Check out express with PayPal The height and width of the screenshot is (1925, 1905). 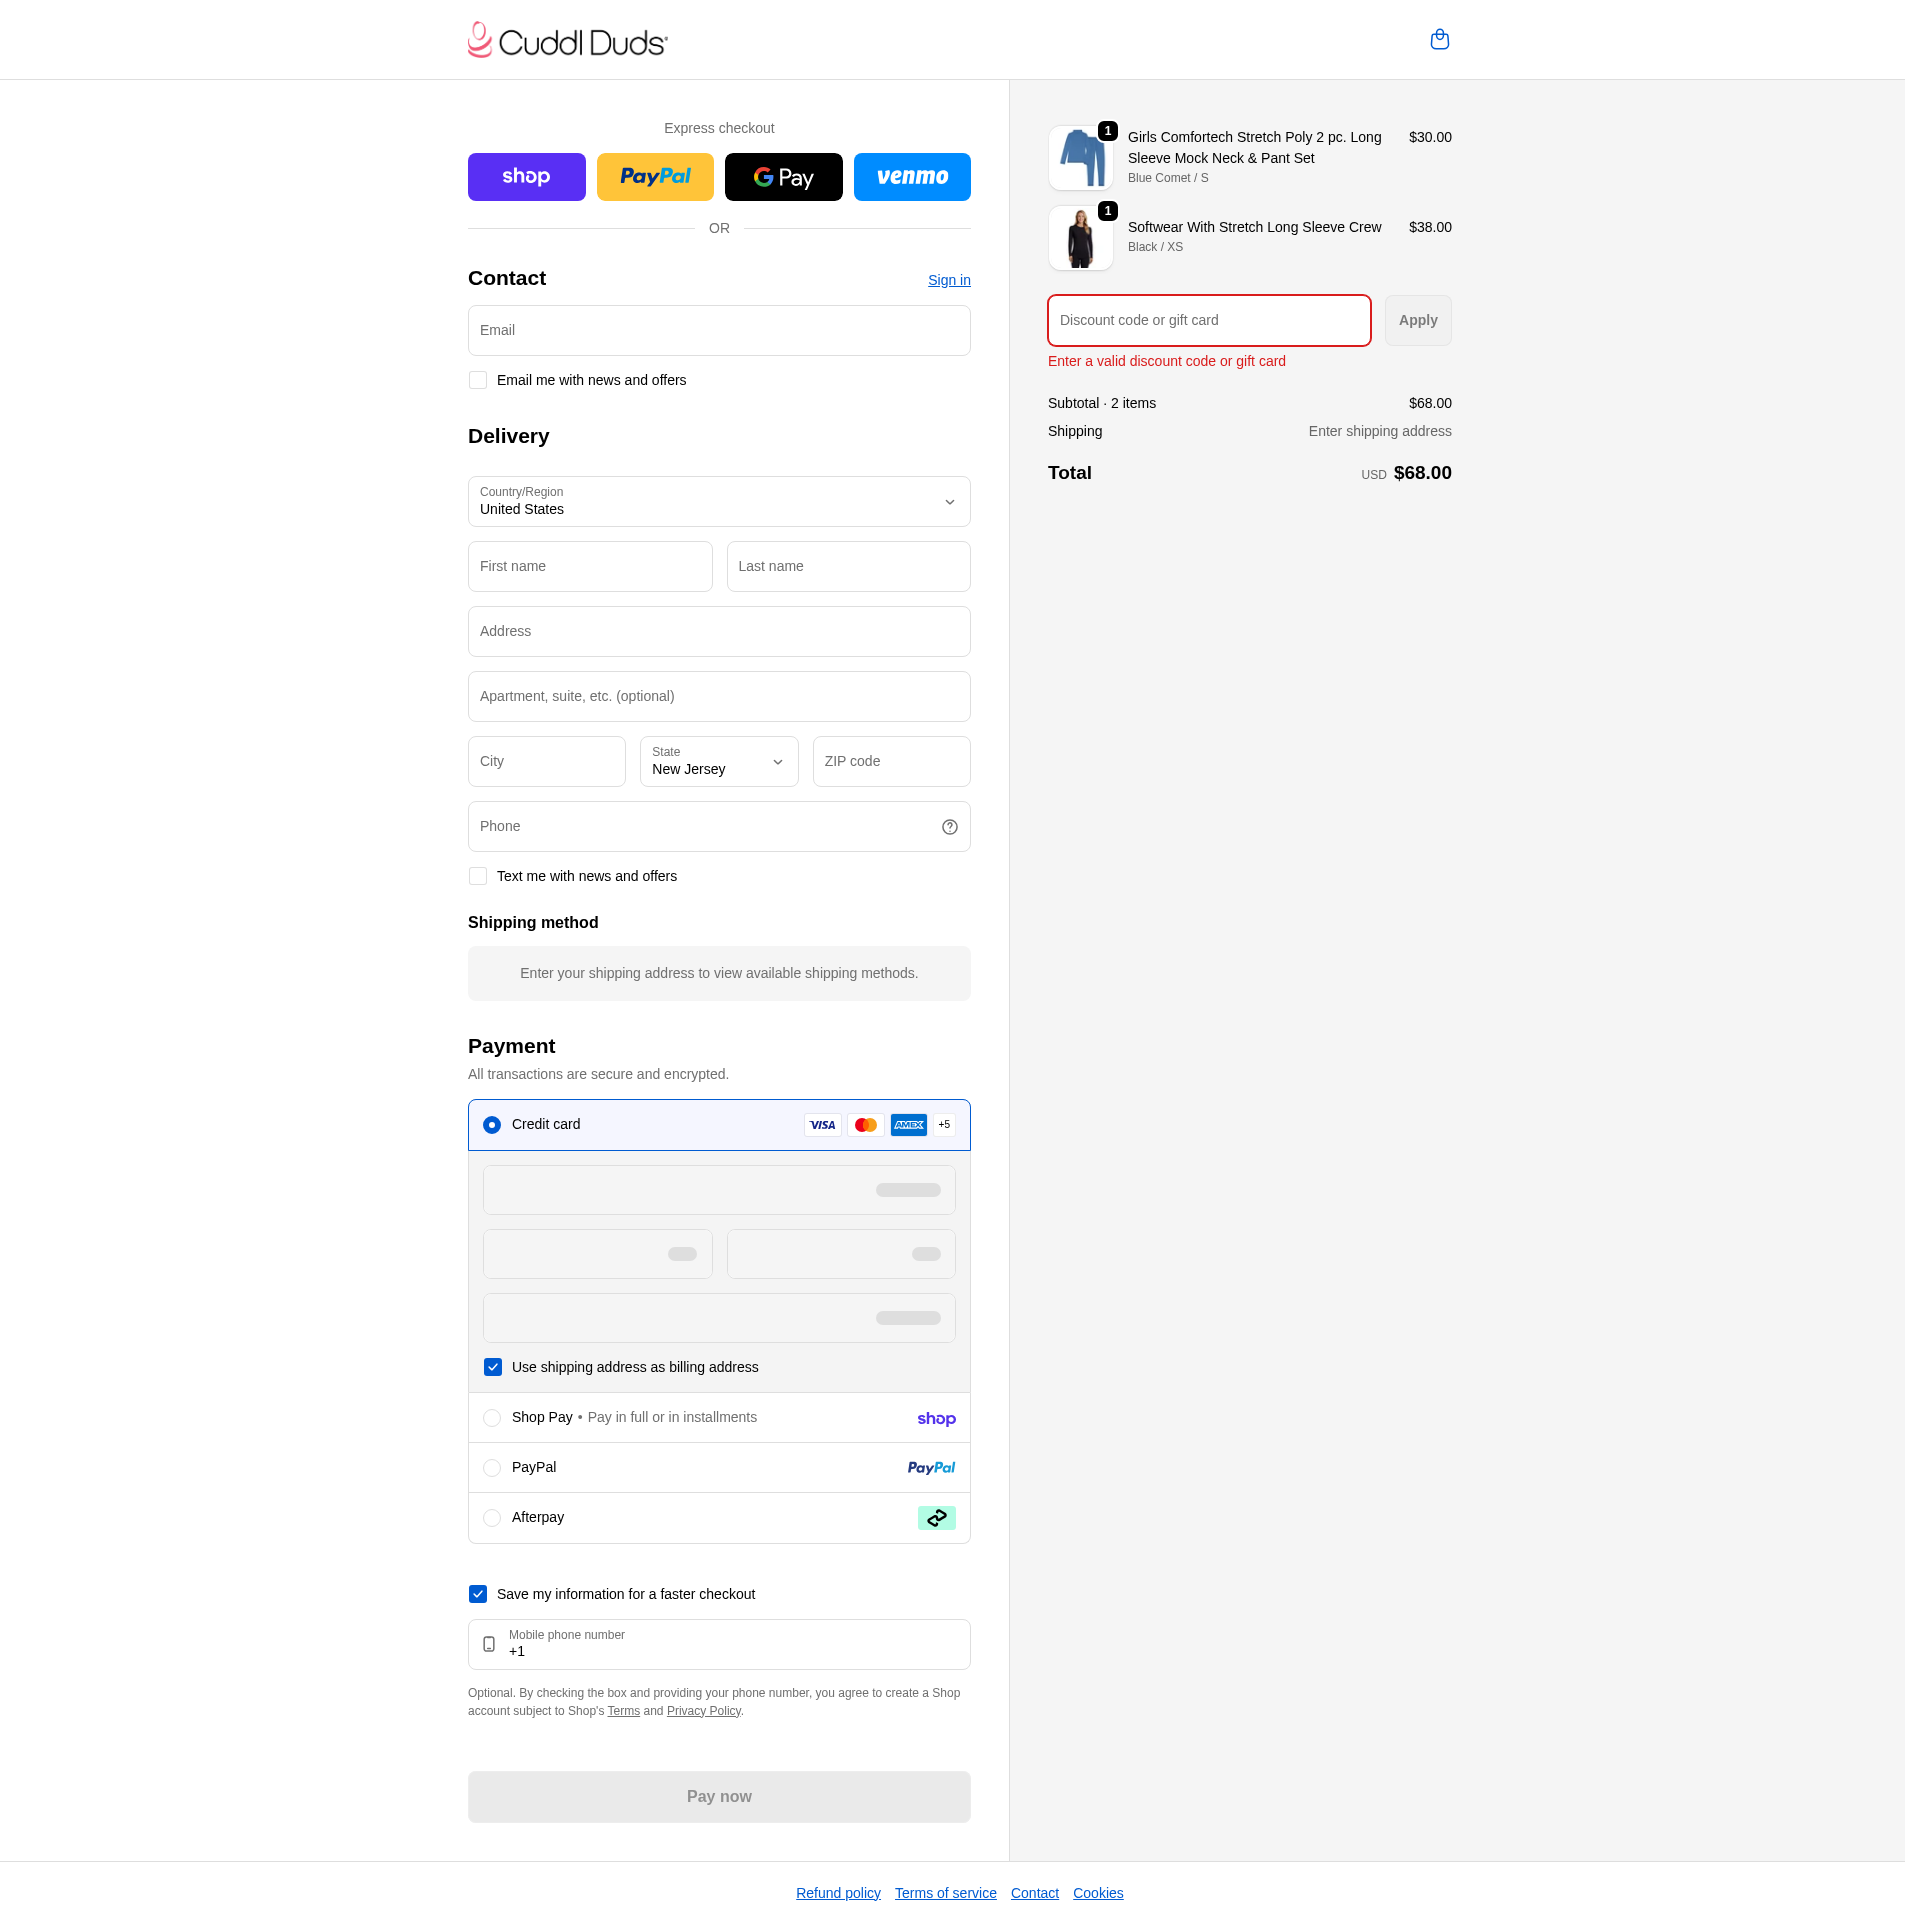click(655, 177)
